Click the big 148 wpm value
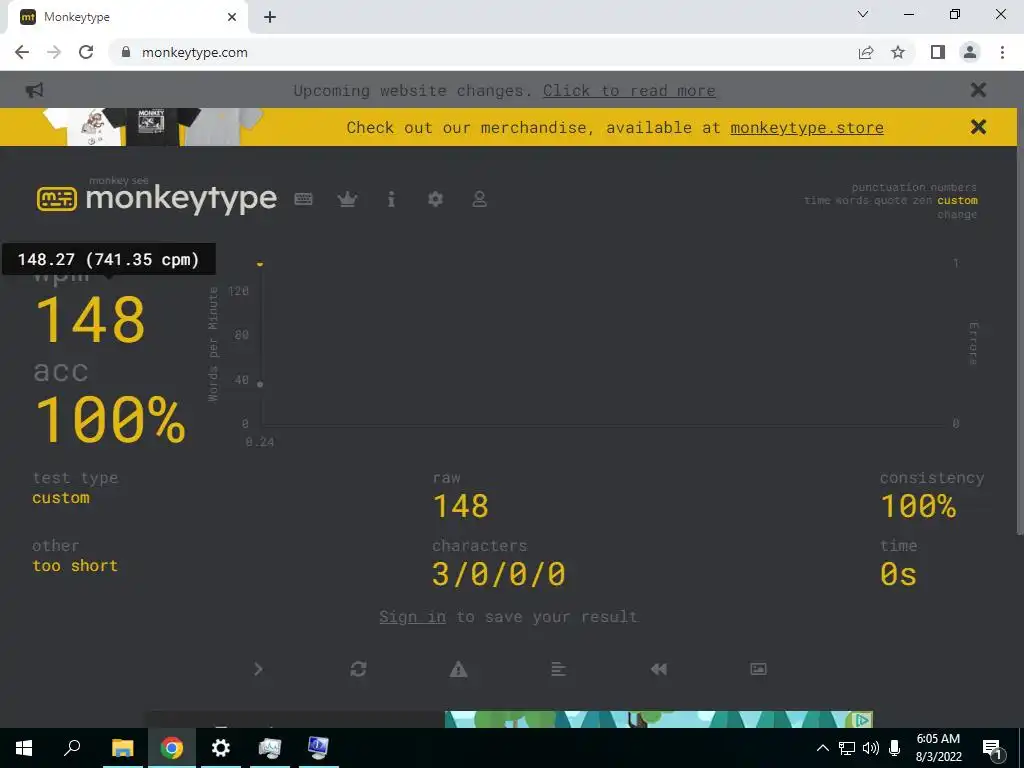 pos(90,319)
